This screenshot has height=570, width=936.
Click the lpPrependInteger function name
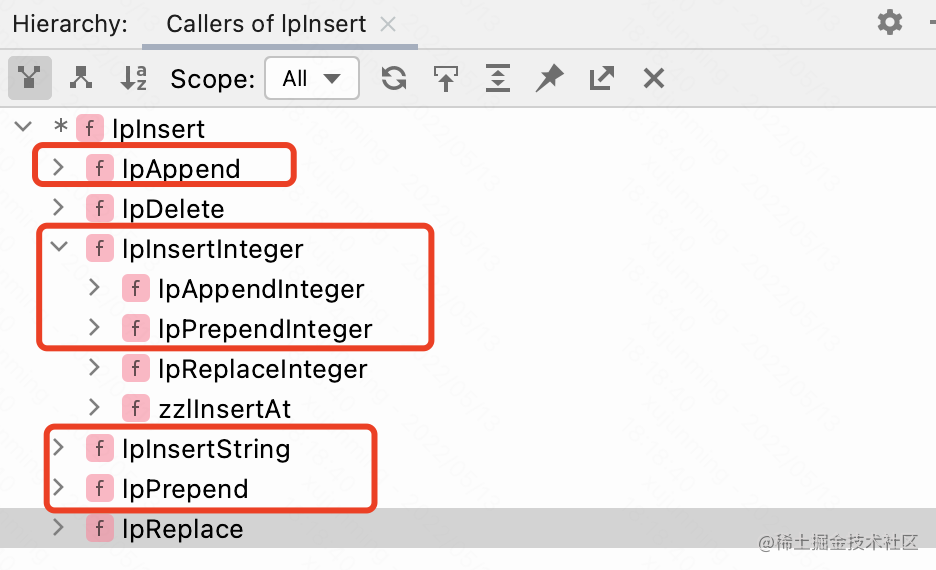coord(265,328)
